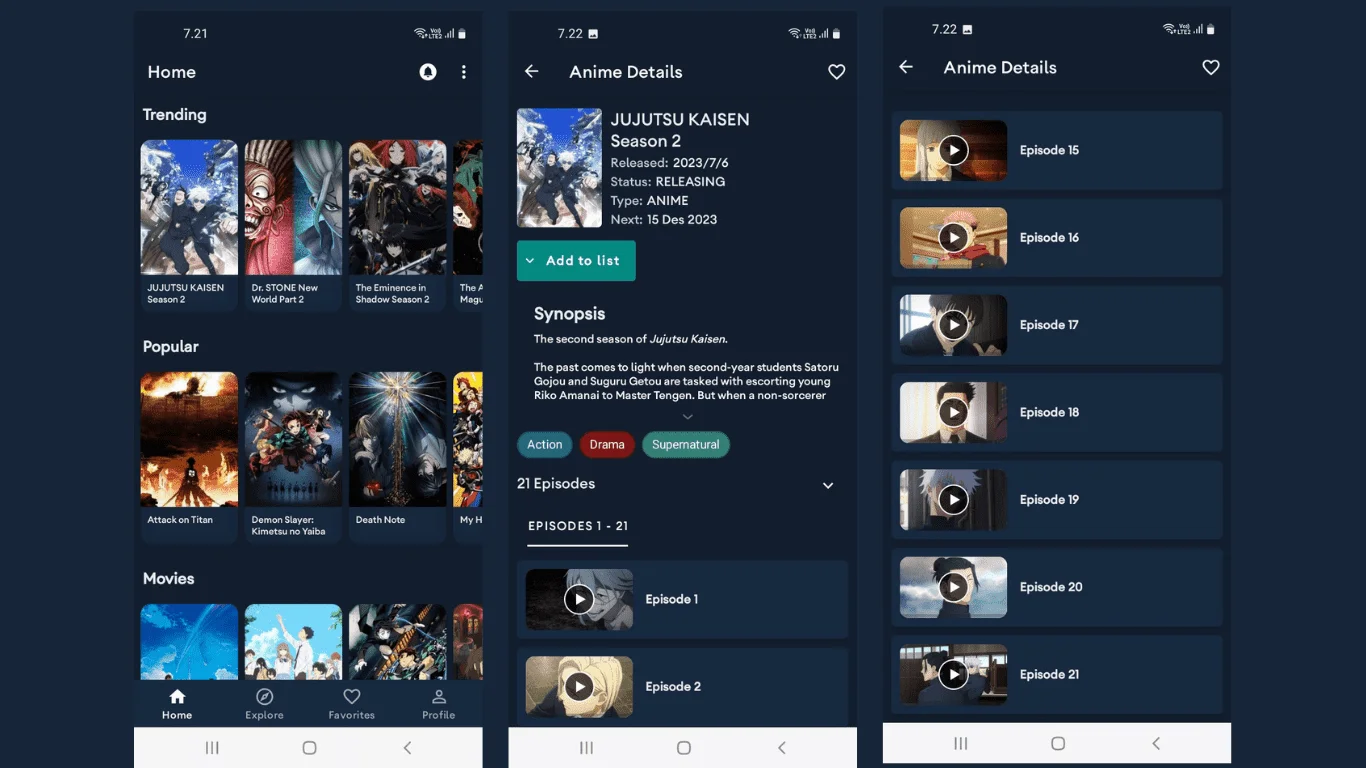Tap the Android back button on the left phone
1366x768 pixels.
pos(407,748)
